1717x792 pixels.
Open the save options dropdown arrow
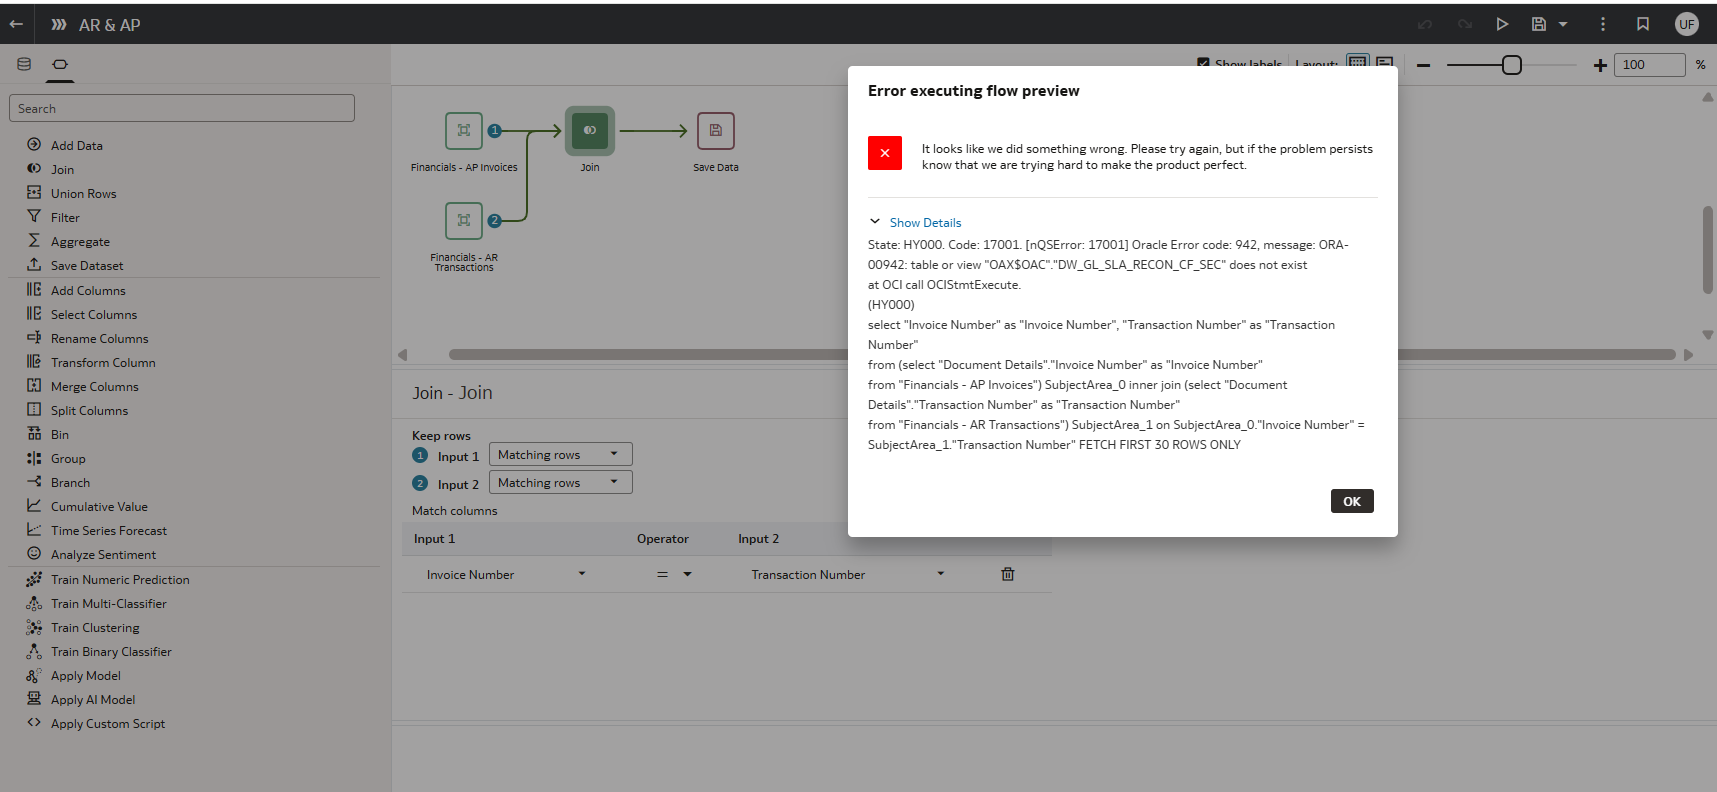click(x=1563, y=24)
